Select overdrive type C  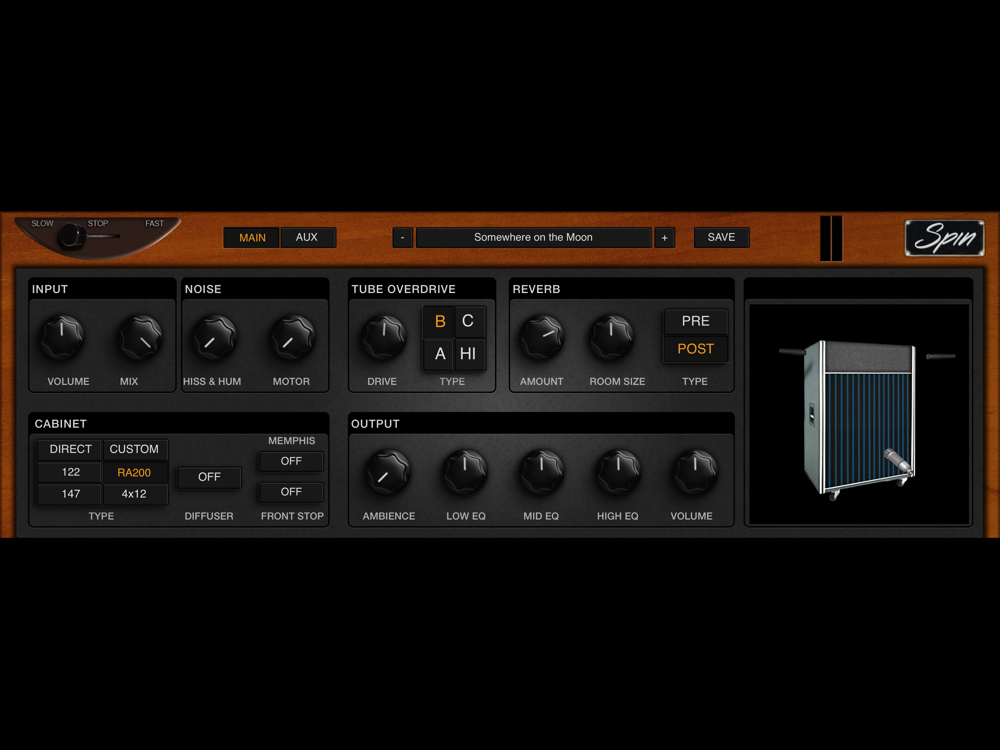point(468,321)
